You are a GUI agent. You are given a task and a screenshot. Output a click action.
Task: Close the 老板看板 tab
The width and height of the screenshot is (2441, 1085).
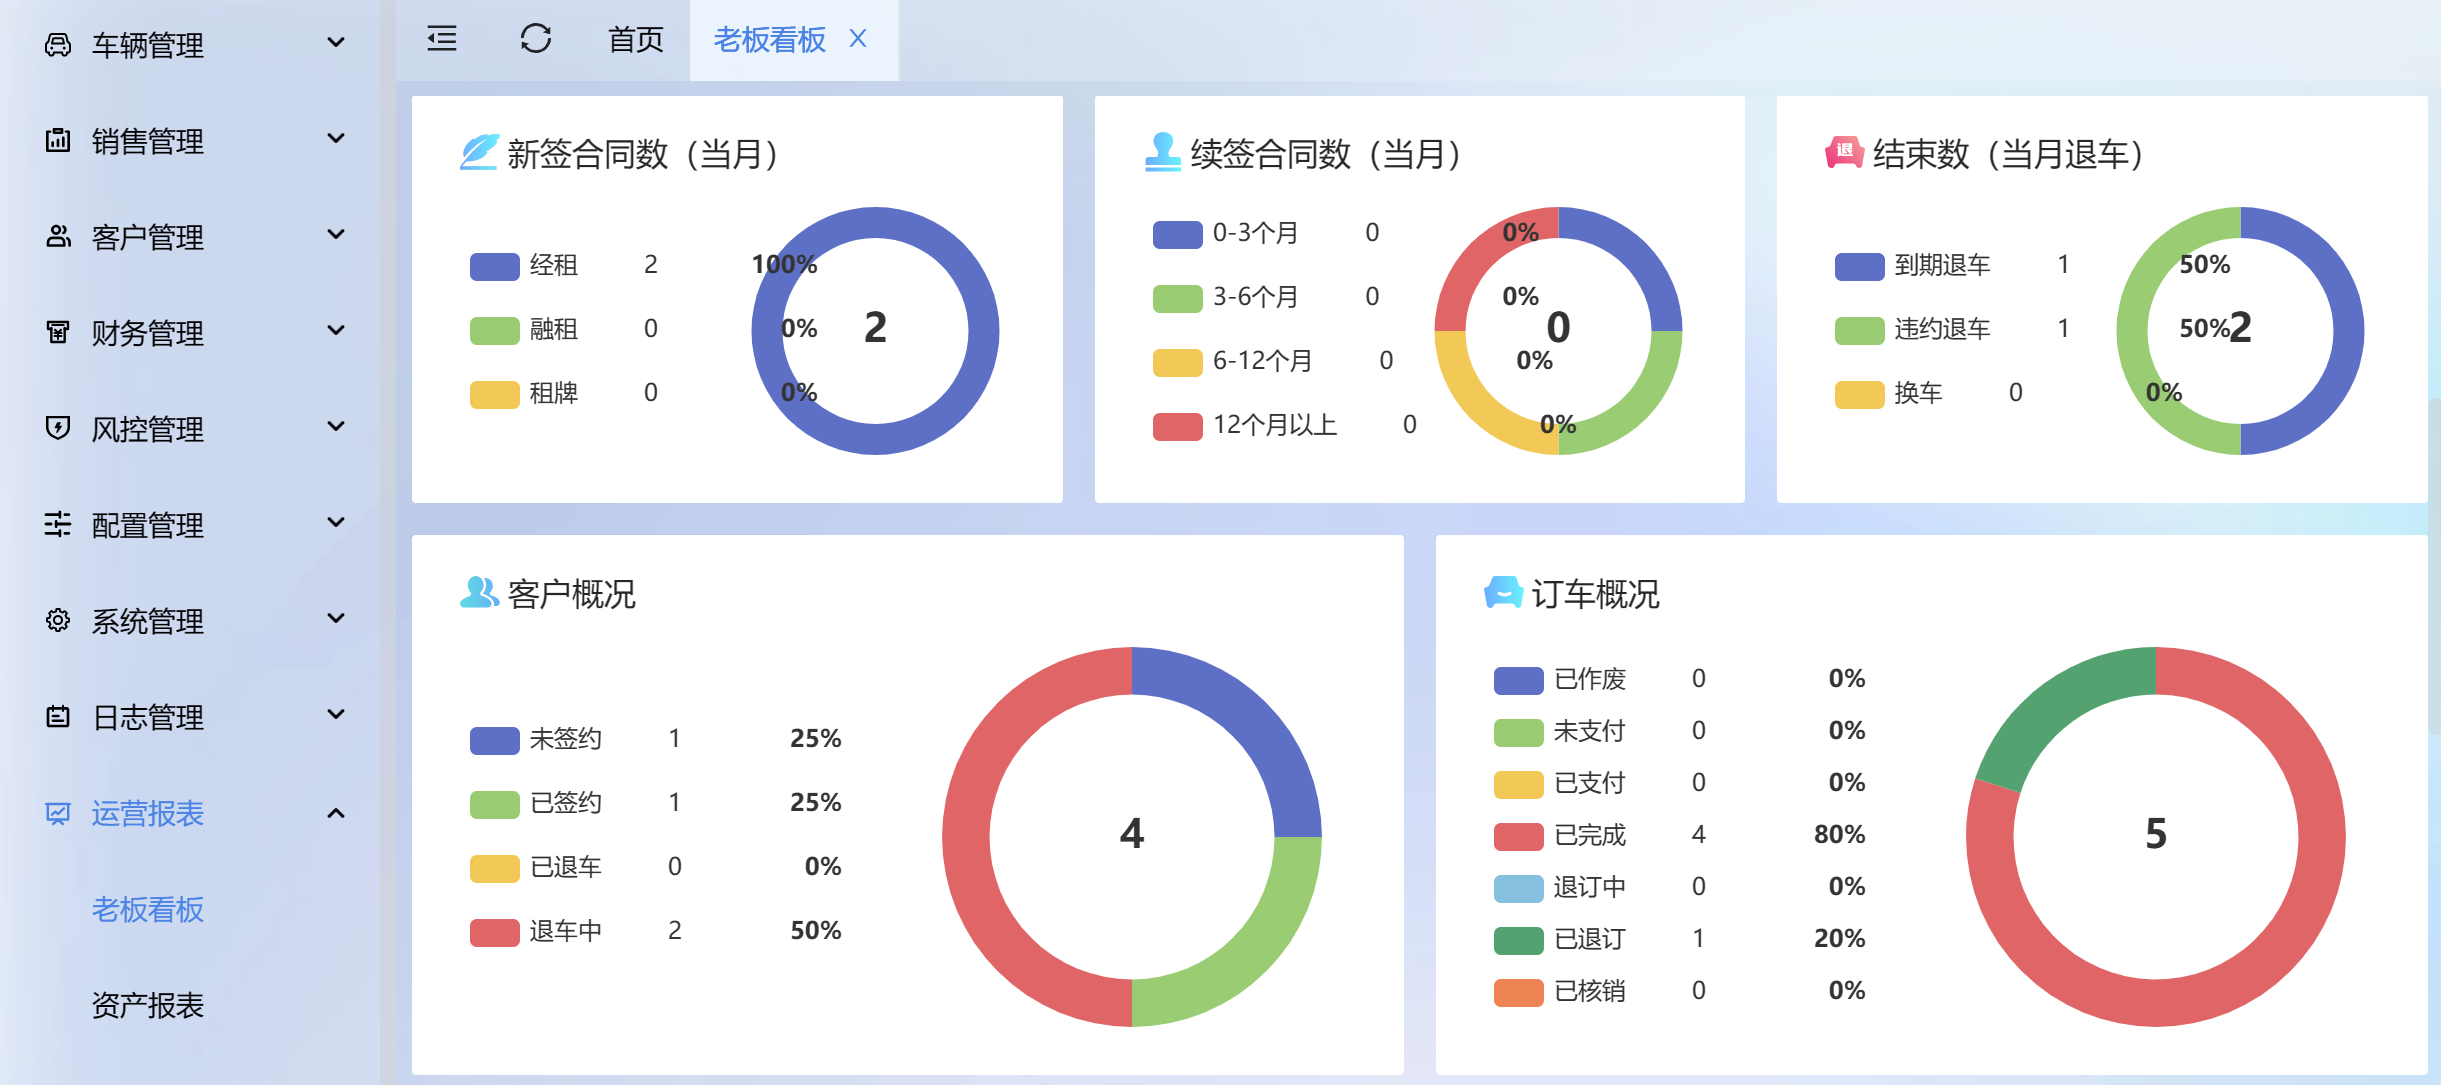click(x=858, y=39)
